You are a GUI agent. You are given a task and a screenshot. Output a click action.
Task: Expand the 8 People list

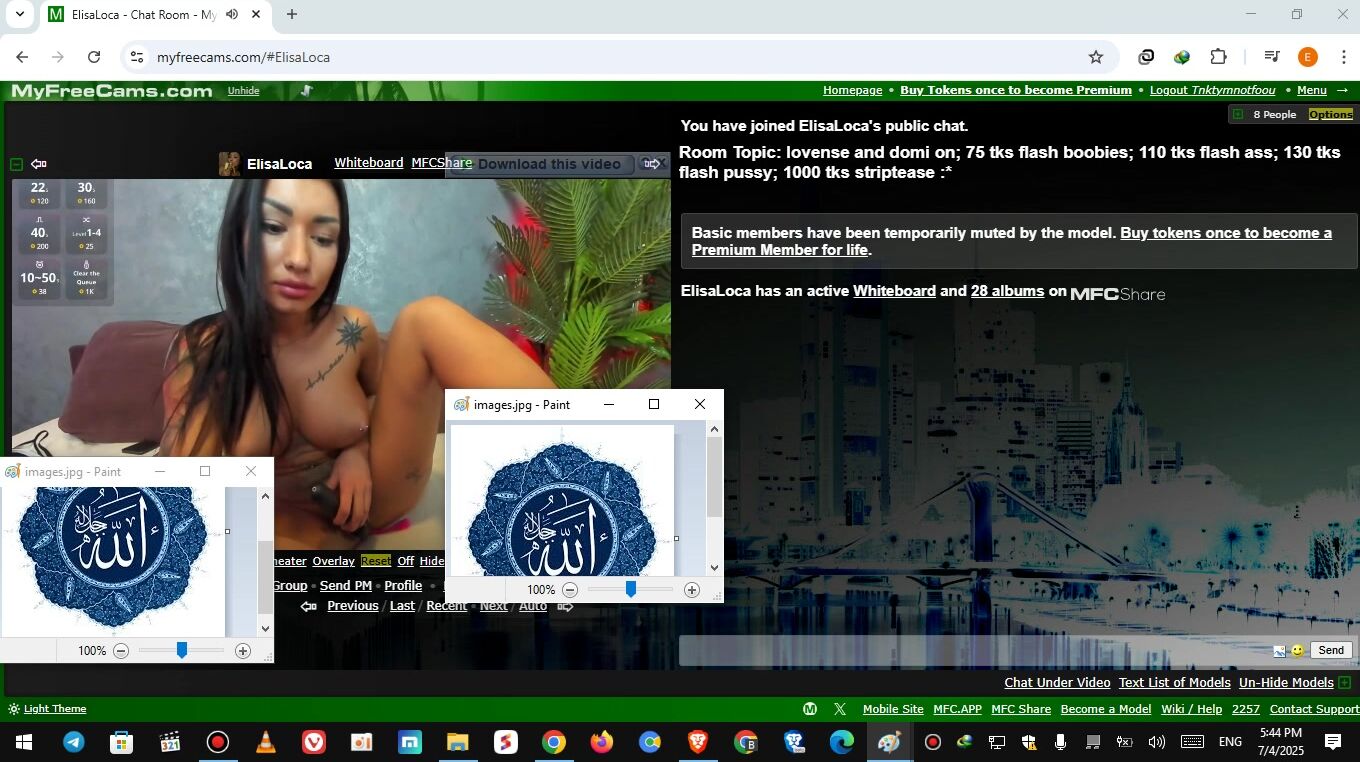point(1237,114)
